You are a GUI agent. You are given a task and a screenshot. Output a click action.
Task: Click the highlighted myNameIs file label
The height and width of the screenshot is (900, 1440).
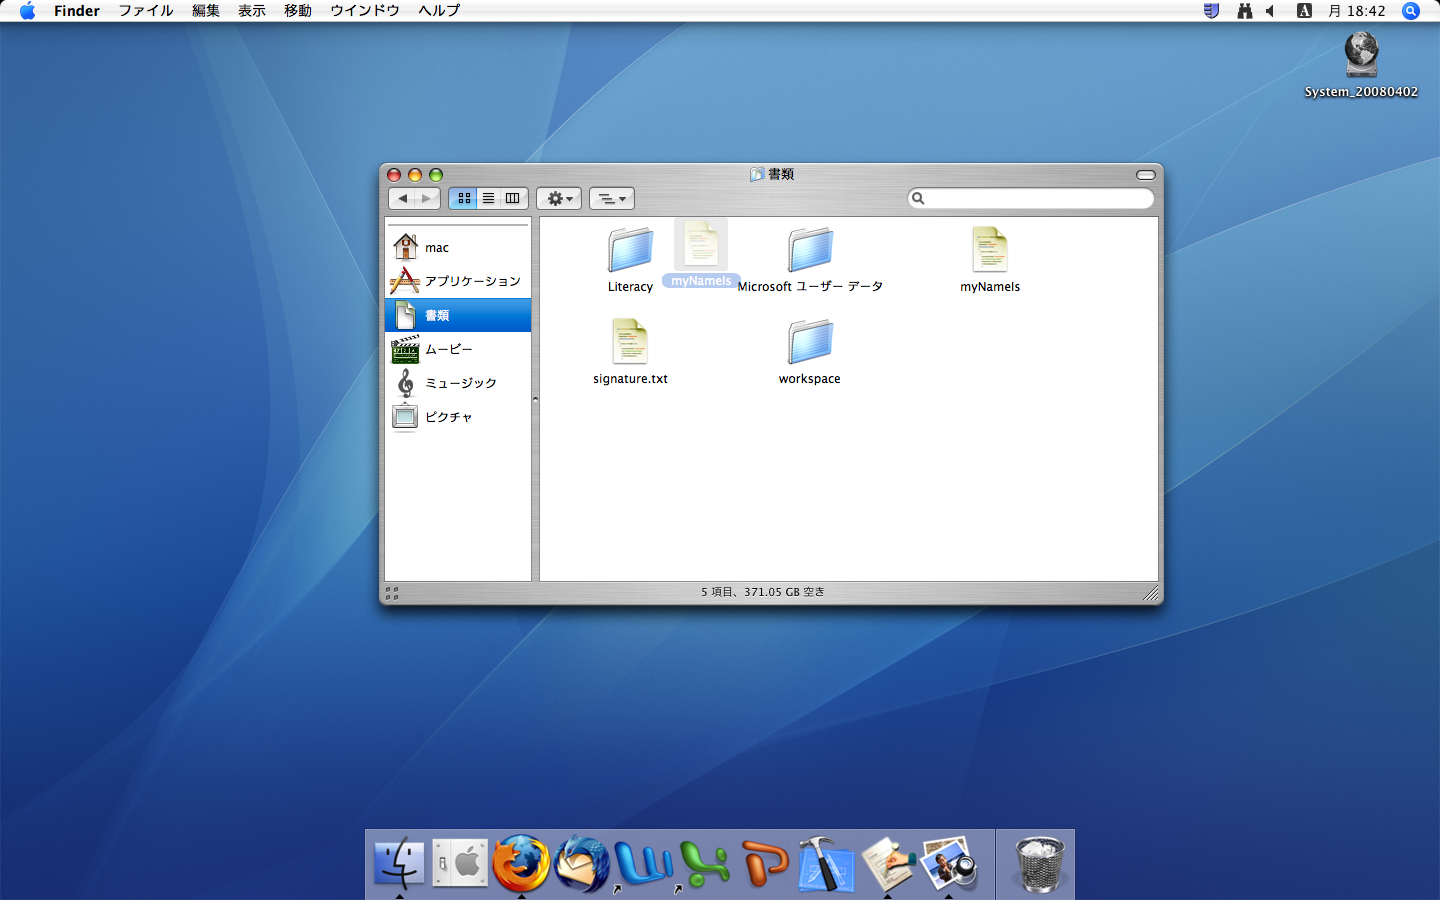coord(701,281)
